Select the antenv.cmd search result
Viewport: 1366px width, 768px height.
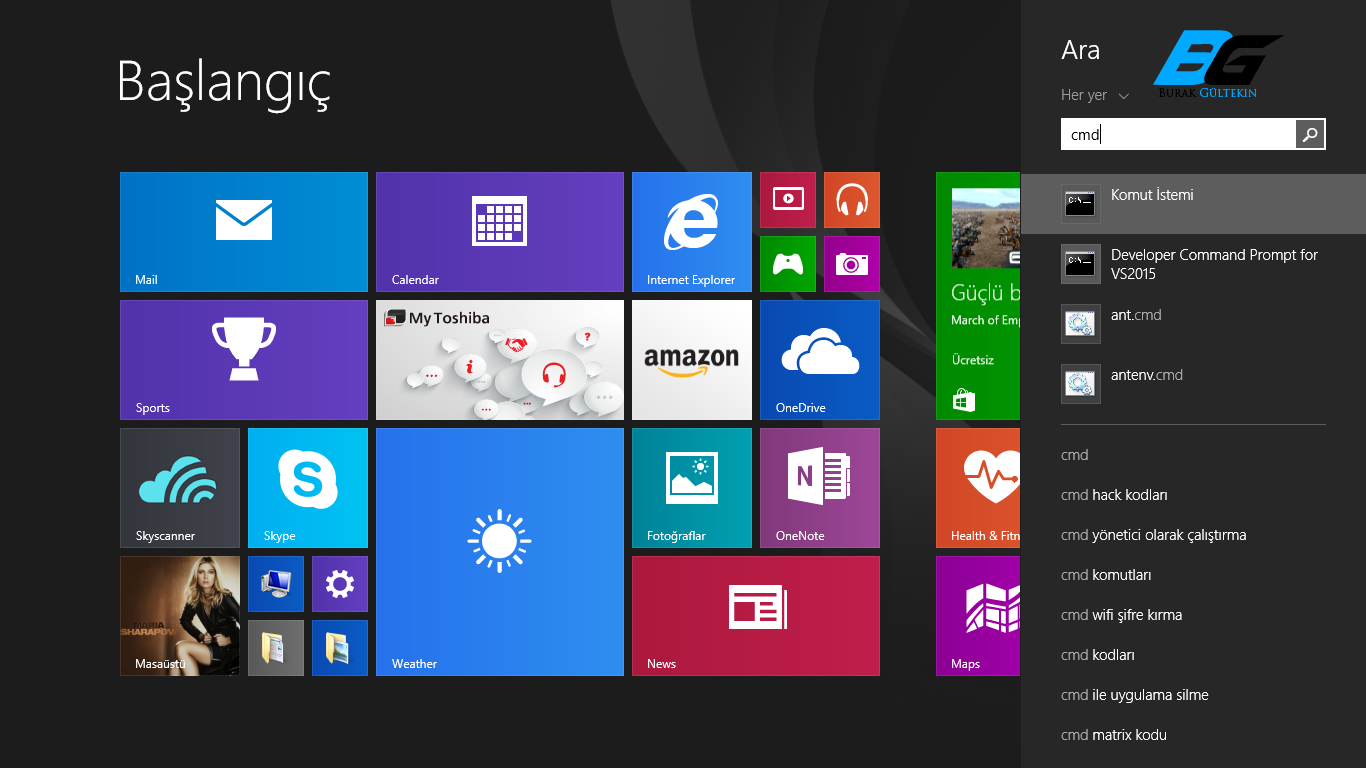[x=1193, y=384]
